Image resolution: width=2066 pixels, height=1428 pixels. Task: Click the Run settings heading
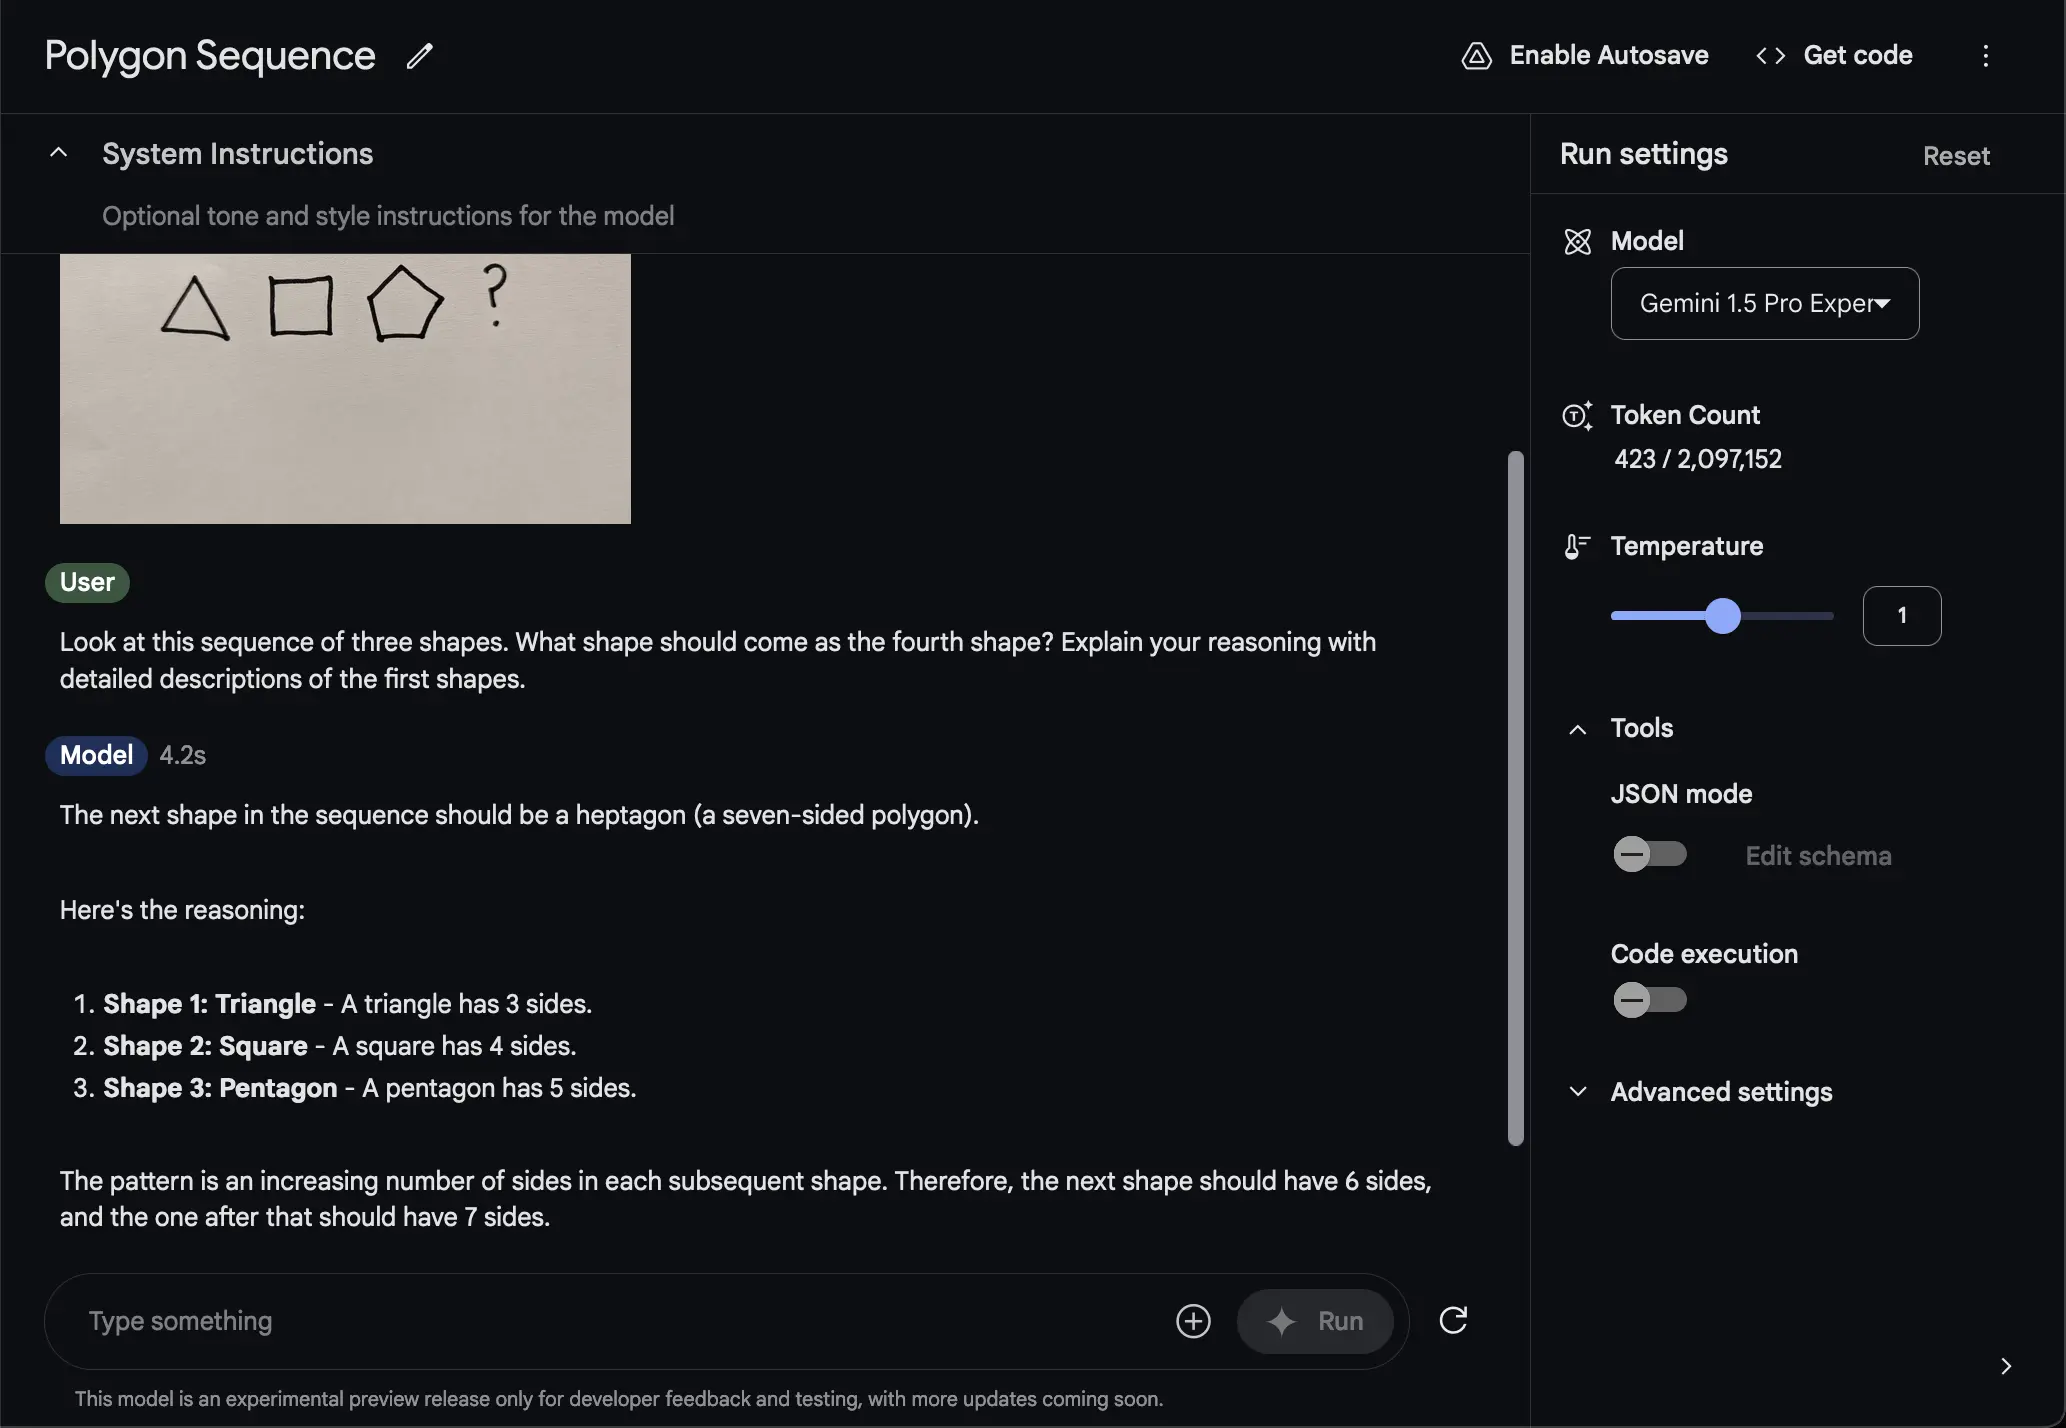point(1644,154)
